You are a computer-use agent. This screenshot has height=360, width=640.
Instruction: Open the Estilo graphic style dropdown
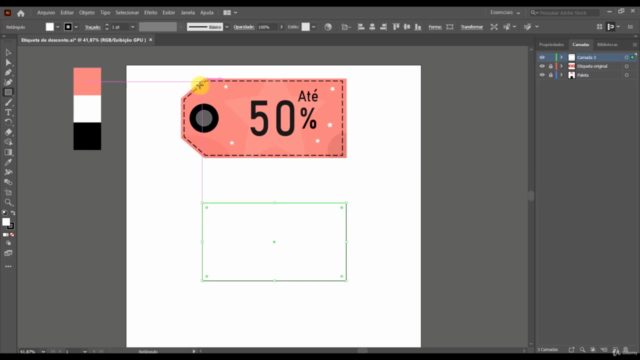pyautogui.click(x=313, y=27)
